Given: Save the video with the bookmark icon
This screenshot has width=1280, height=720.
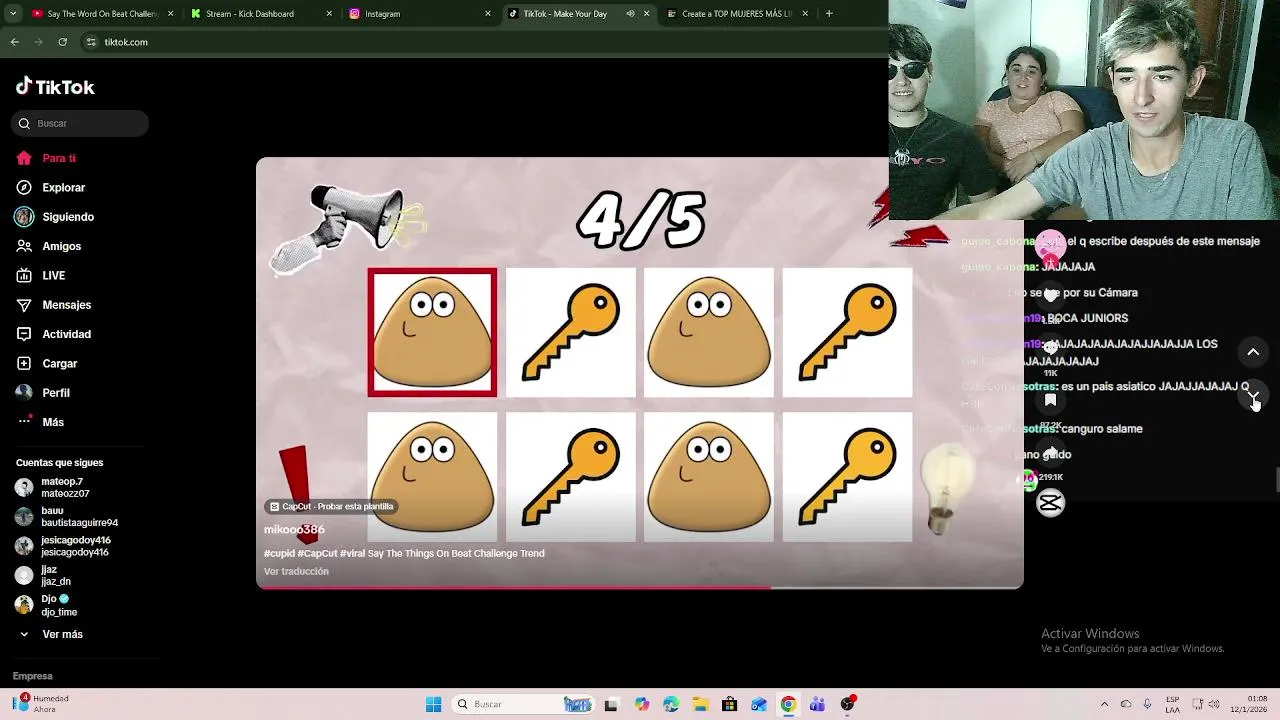Looking at the screenshot, I should coord(1050,400).
